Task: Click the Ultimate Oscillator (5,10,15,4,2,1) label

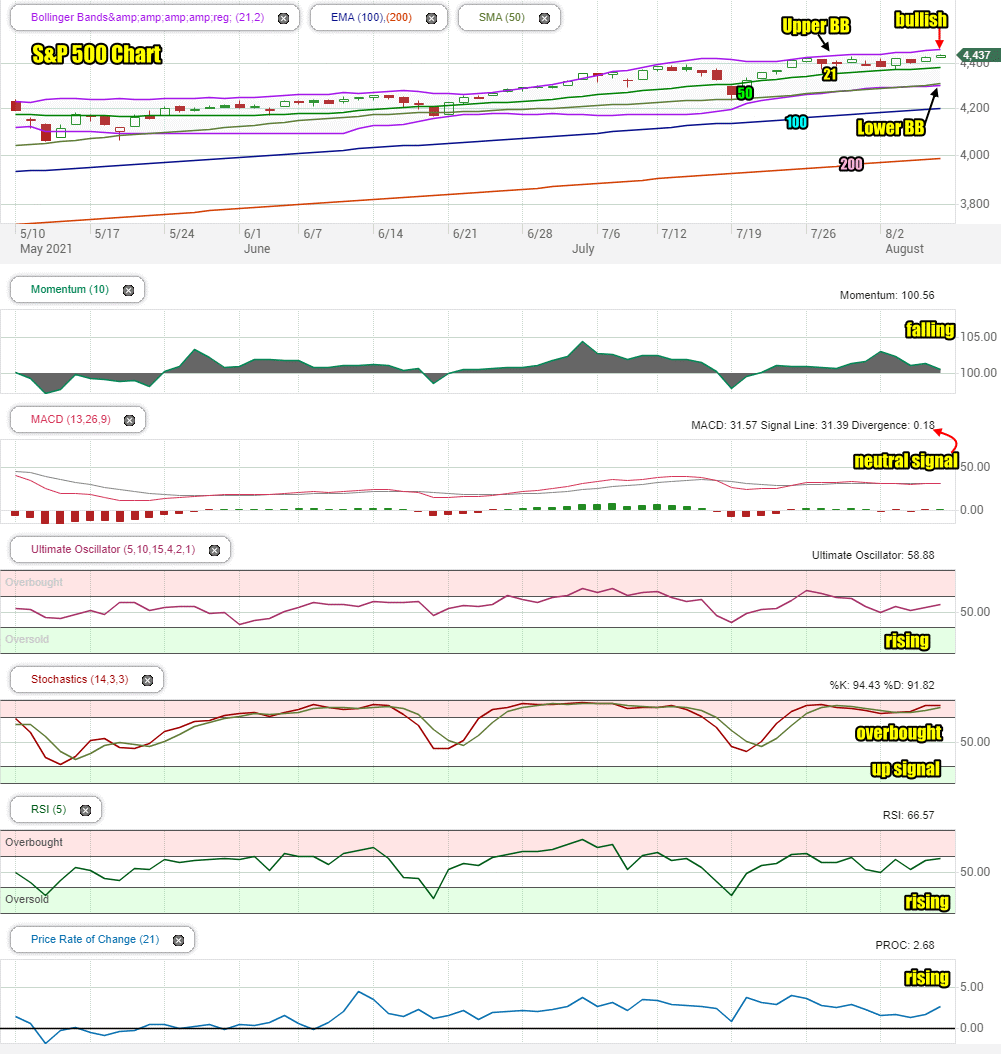Action: pos(113,549)
